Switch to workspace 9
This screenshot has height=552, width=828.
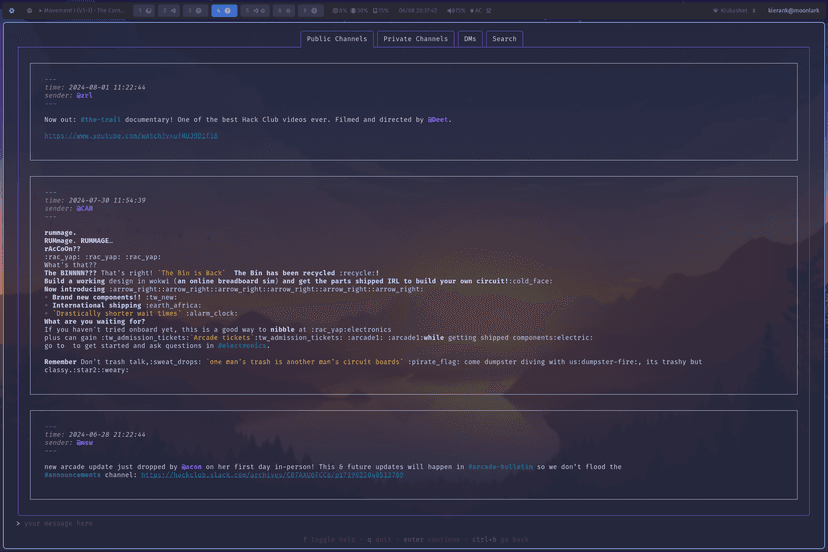[x=311, y=11]
